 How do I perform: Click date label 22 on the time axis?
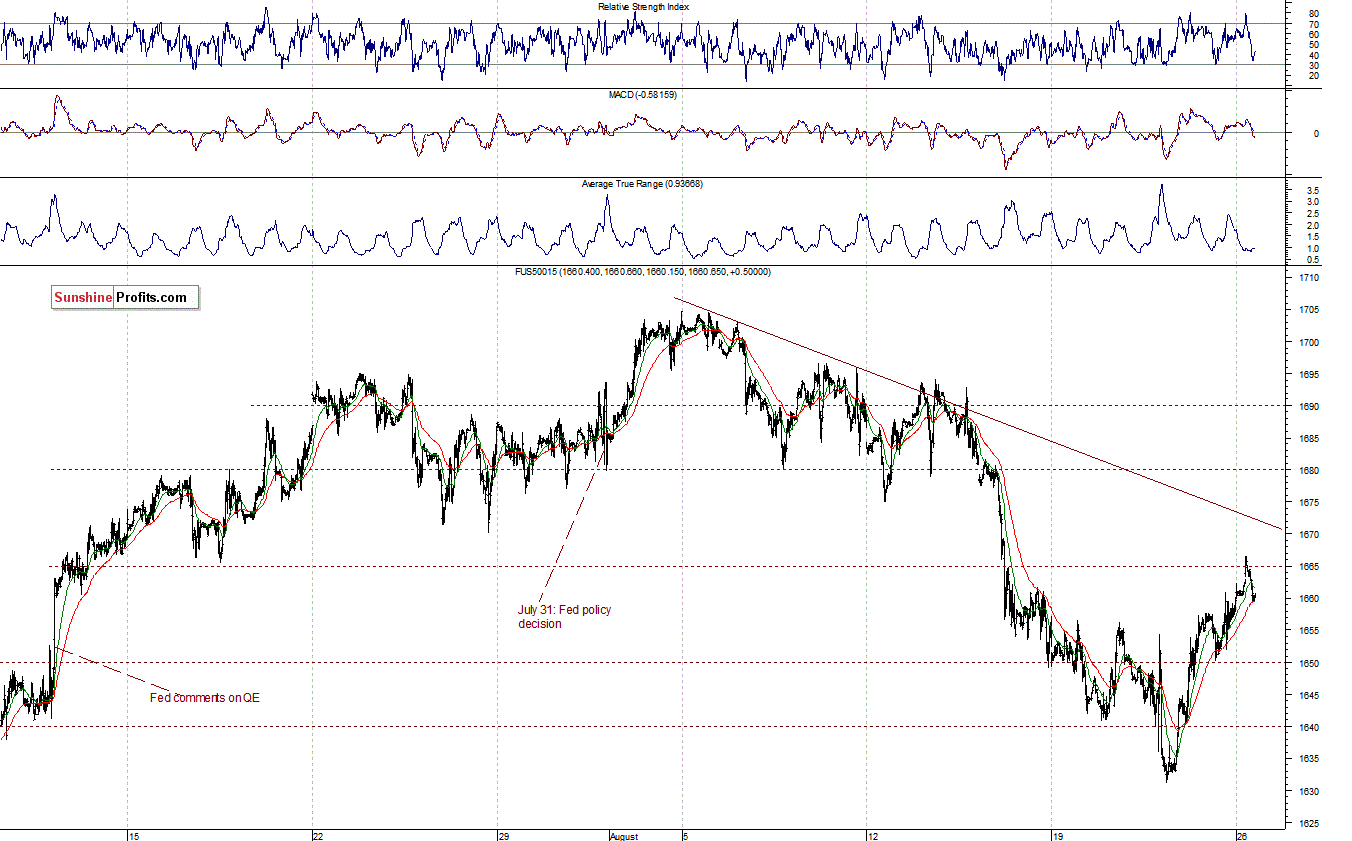click(x=318, y=835)
